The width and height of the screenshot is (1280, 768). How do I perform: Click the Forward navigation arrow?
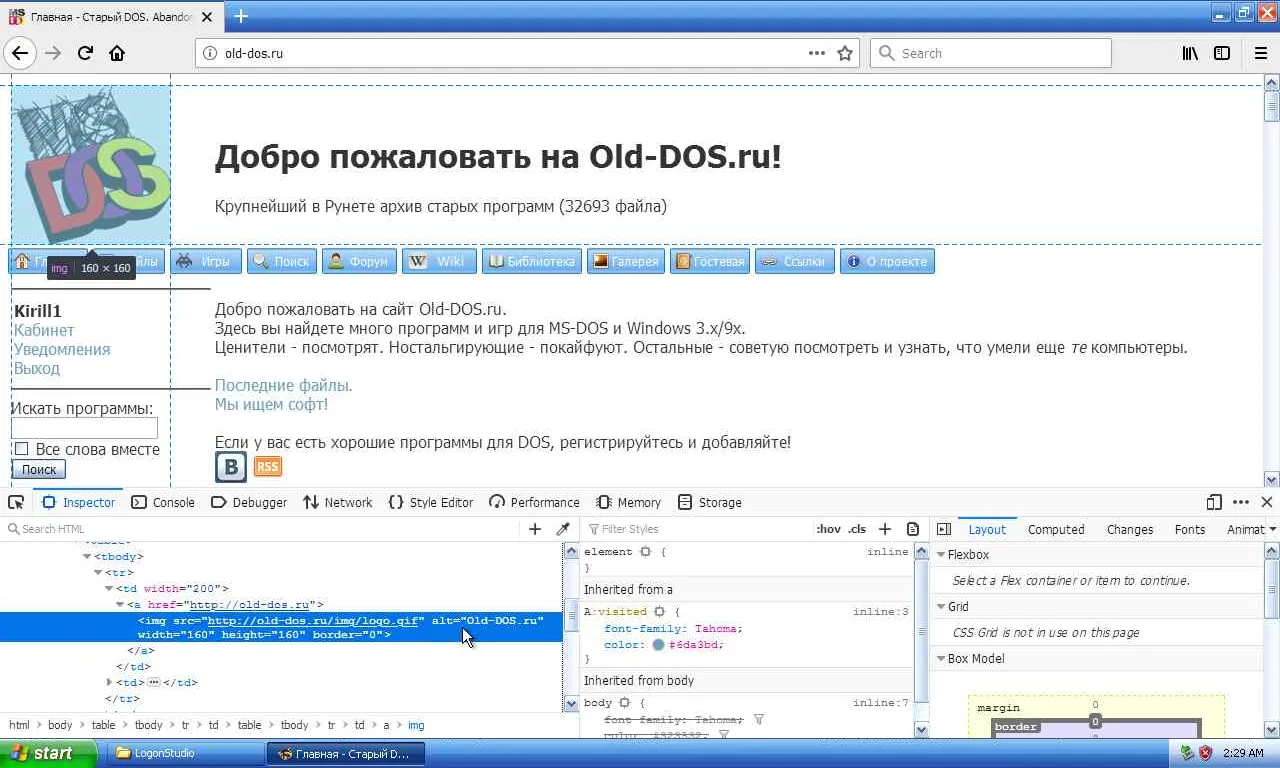[53, 53]
